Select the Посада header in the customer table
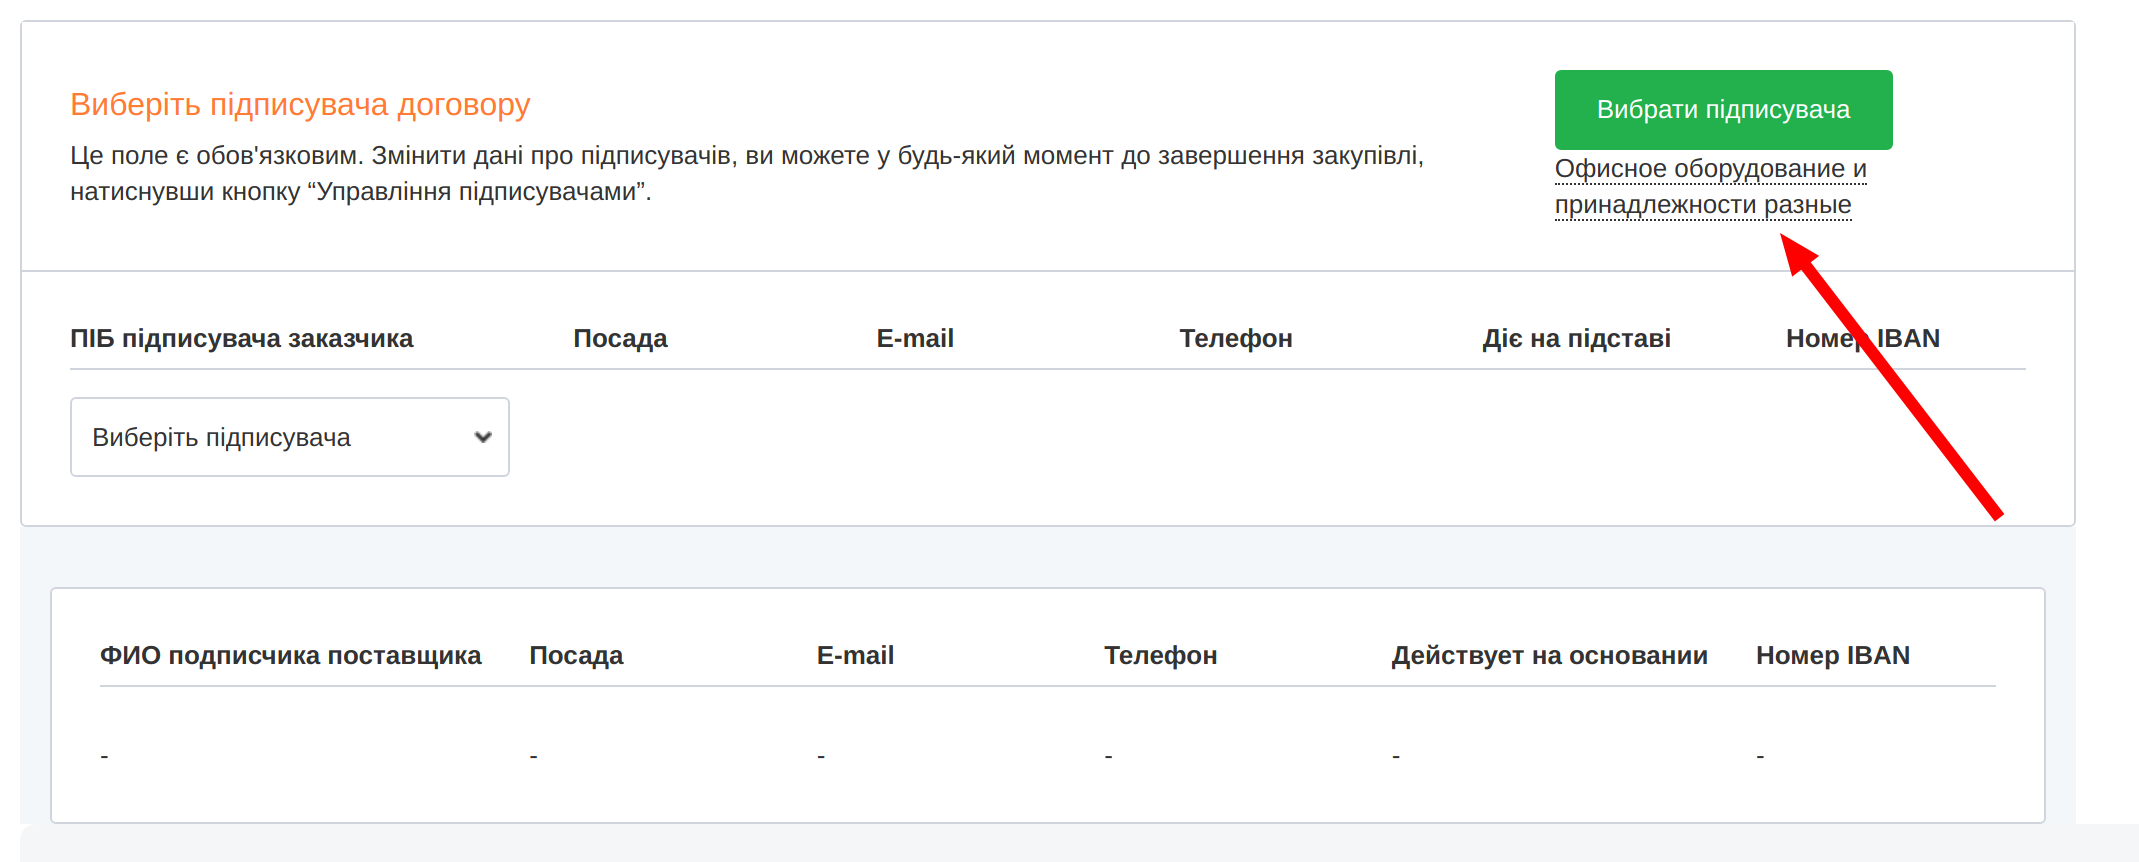 point(620,339)
